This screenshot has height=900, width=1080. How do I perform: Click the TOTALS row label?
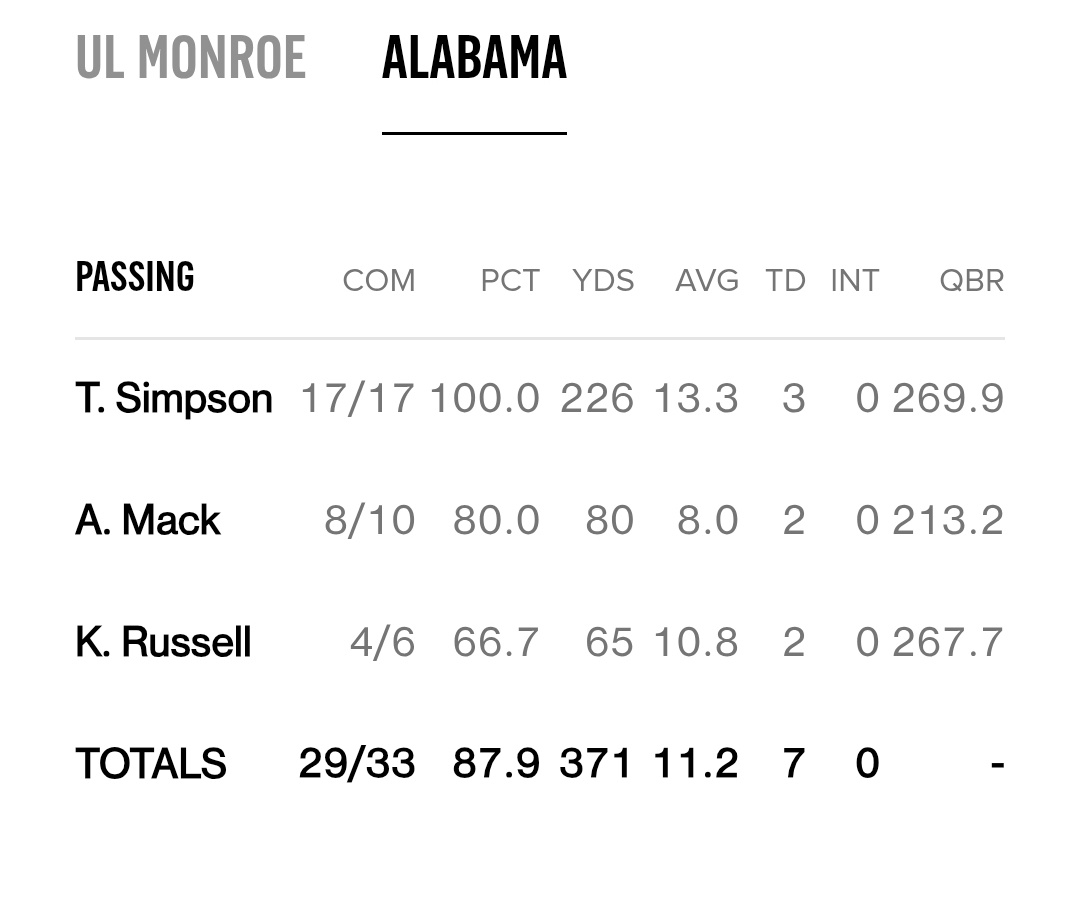coord(151,764)
